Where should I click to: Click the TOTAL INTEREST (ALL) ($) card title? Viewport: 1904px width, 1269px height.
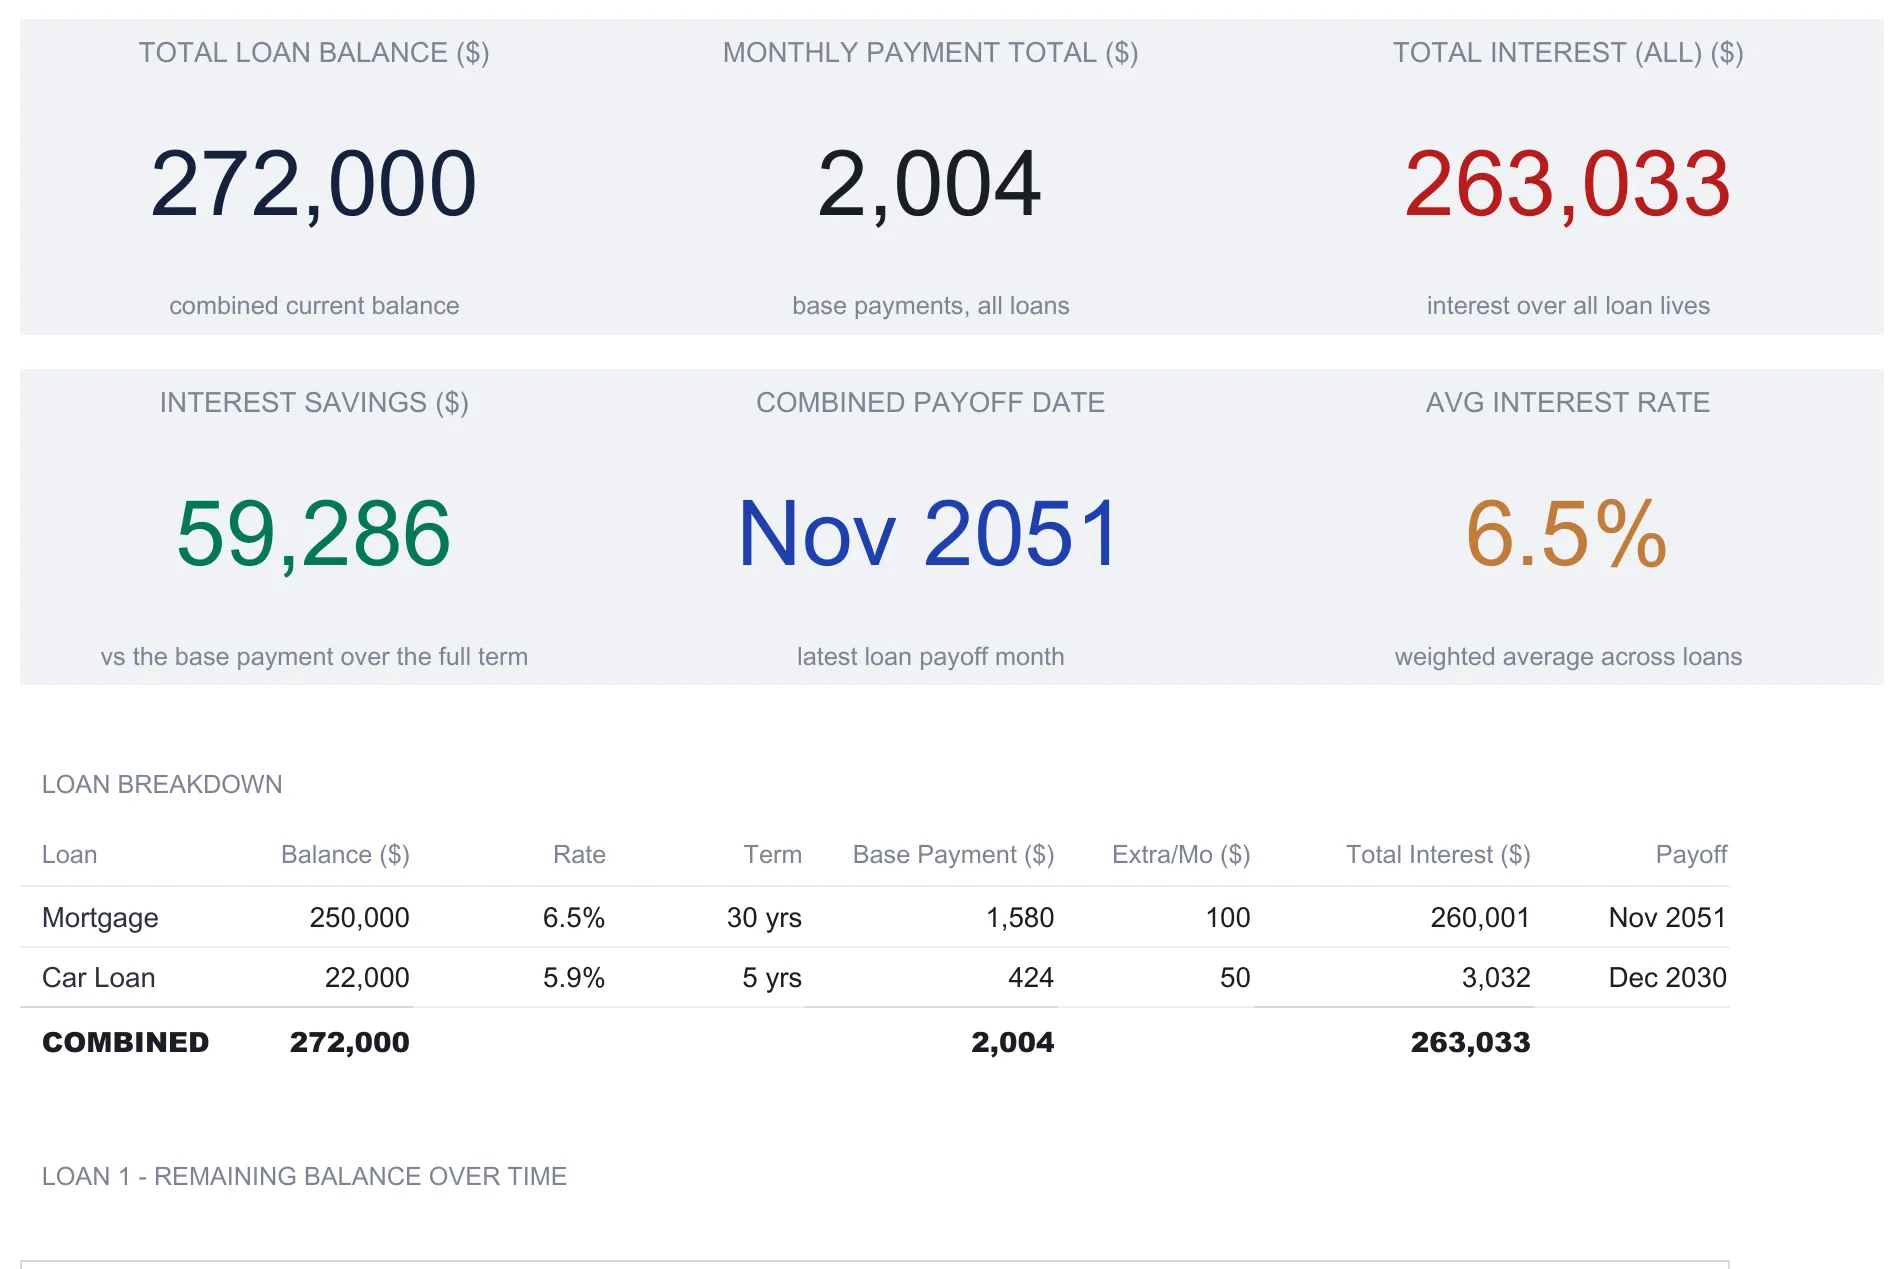tap(1567, 53)
